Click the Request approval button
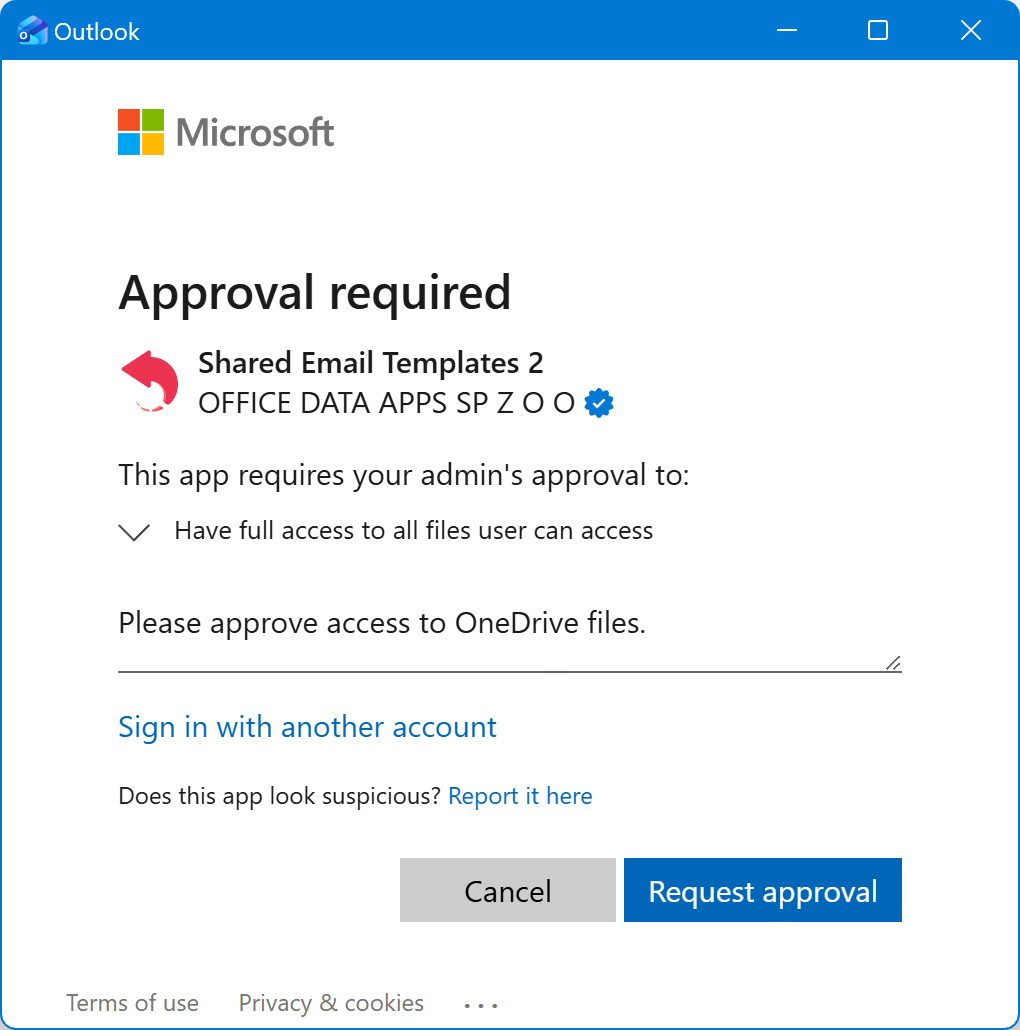Viewport: 1020px width, 1030px height. pyautogui.click(x=762, y=890)
